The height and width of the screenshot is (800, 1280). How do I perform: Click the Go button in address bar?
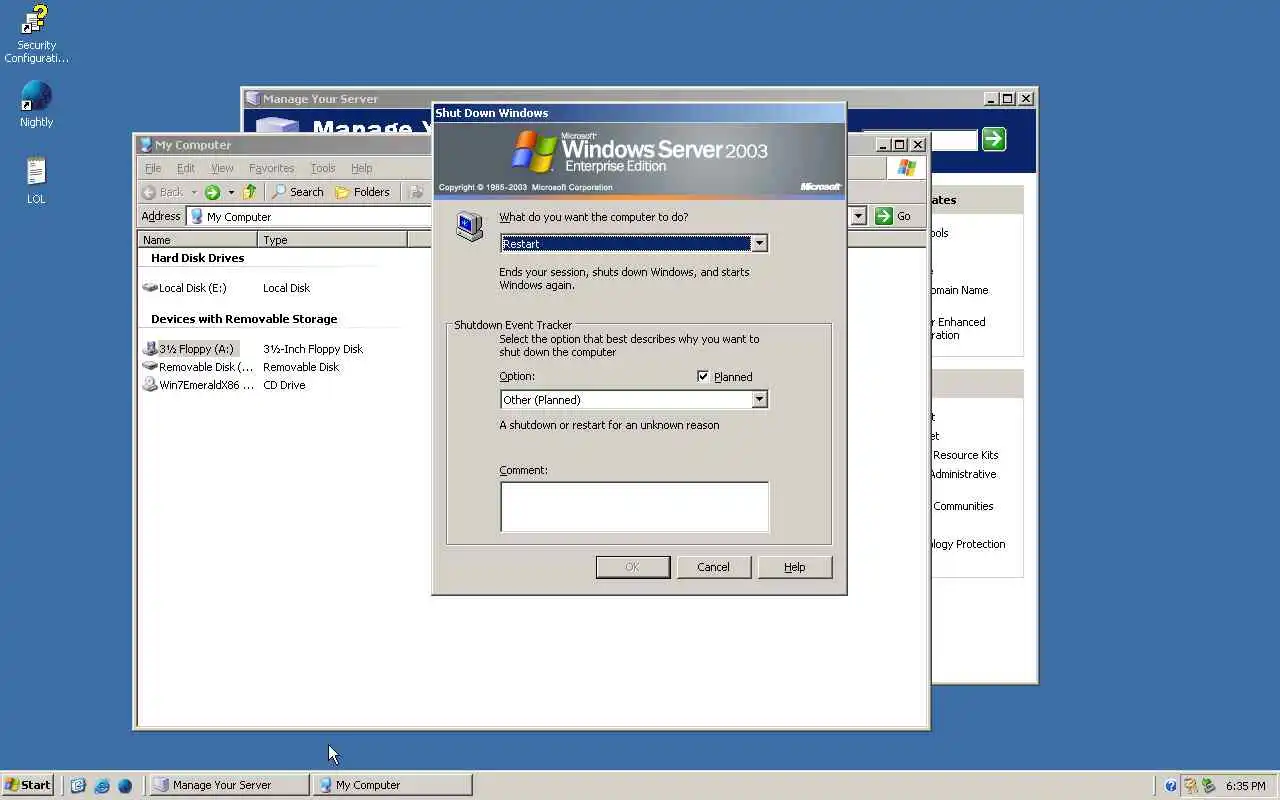pyautogui.click(x=893, y=216)
